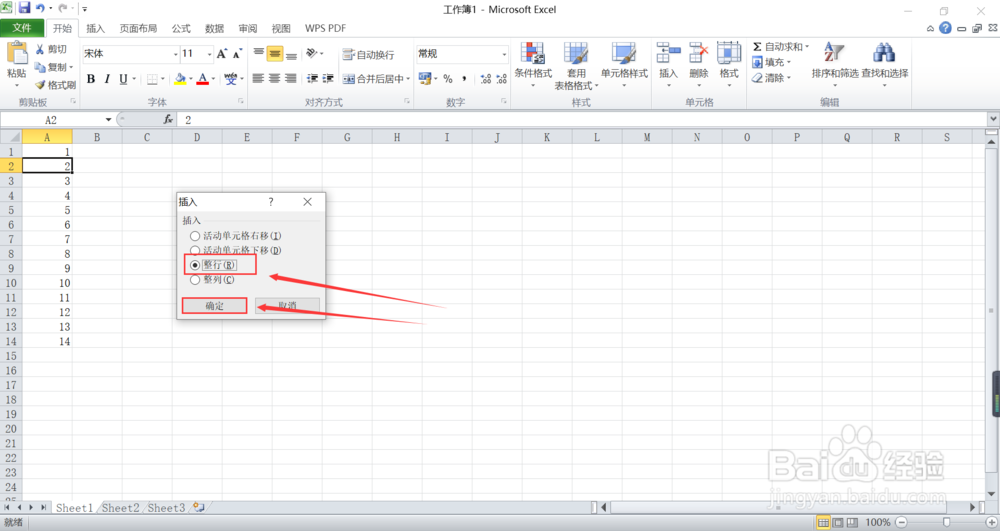The width and height of the screenshot is (1000, 531).
Task: Switch to page layout view in status bar
Action: tap(837, 523)
